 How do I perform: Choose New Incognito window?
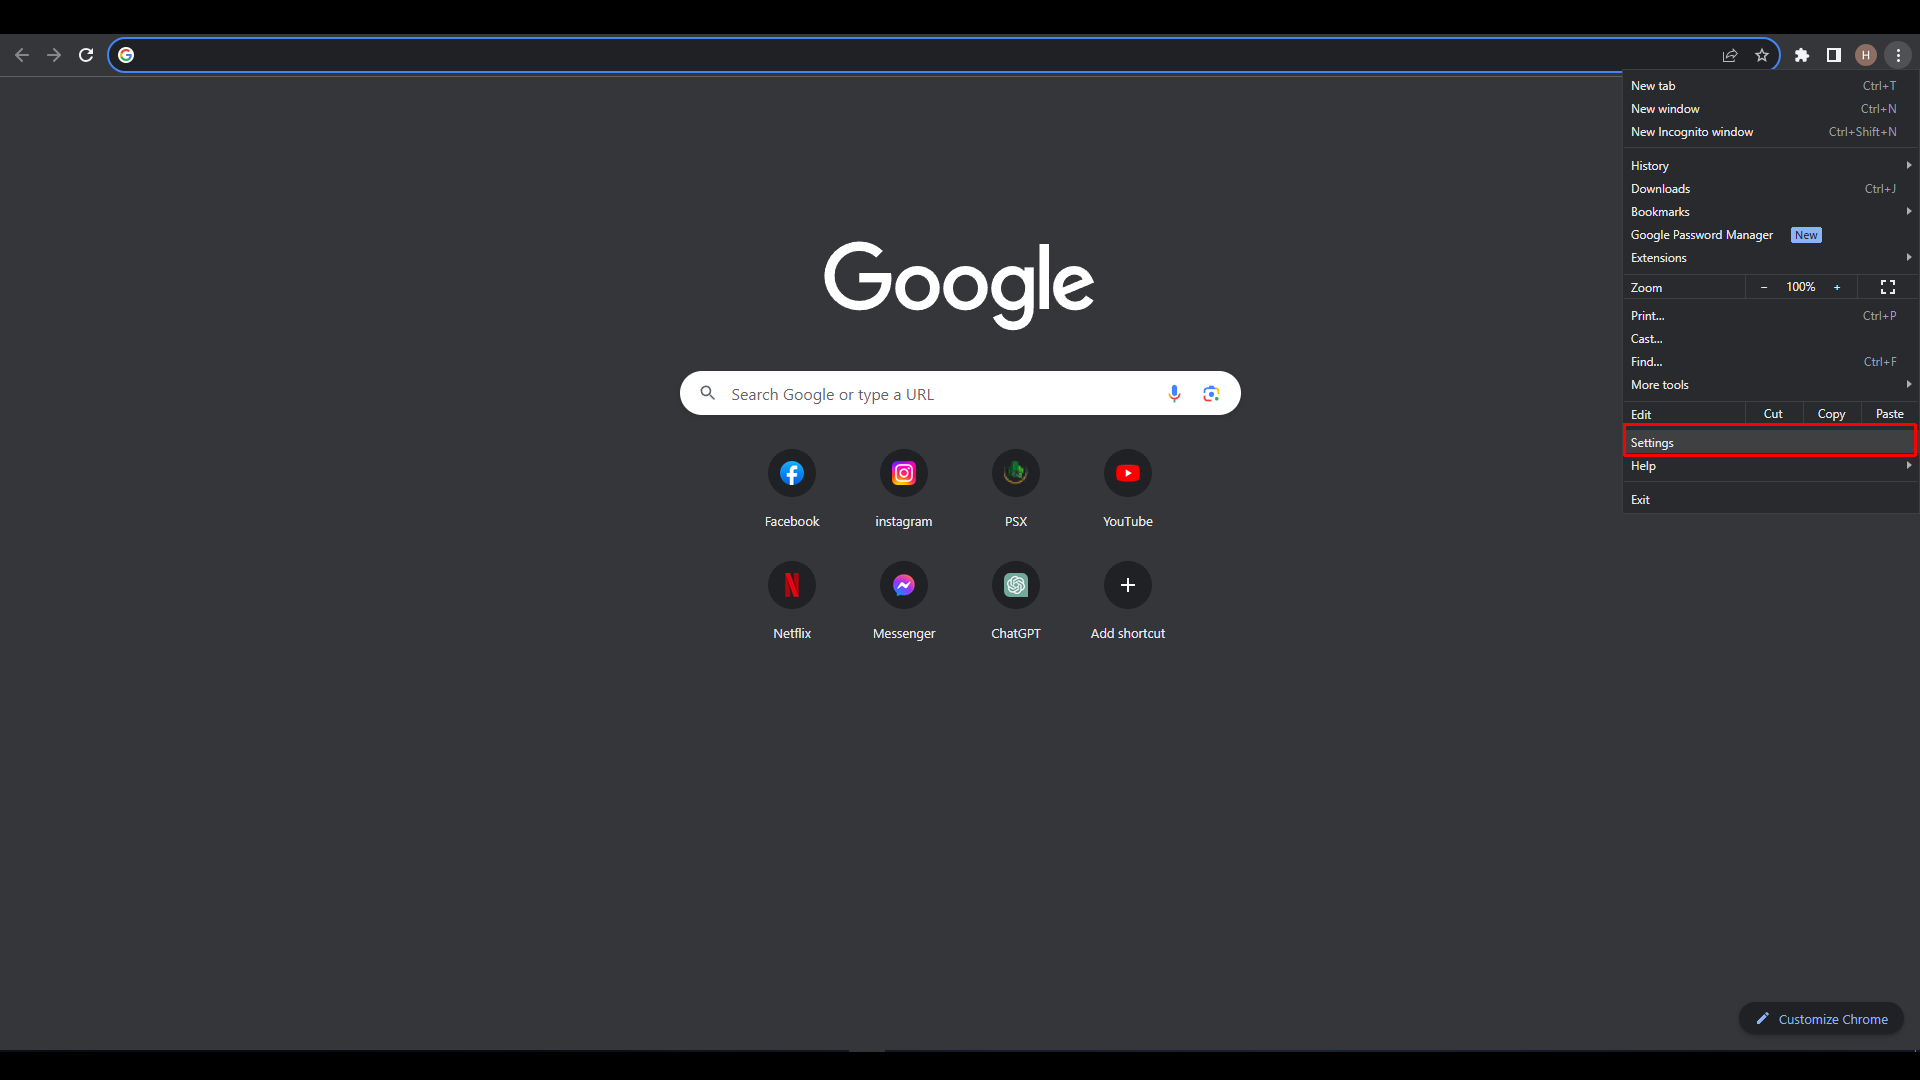pyautogui.click(x=1692, y=132)
